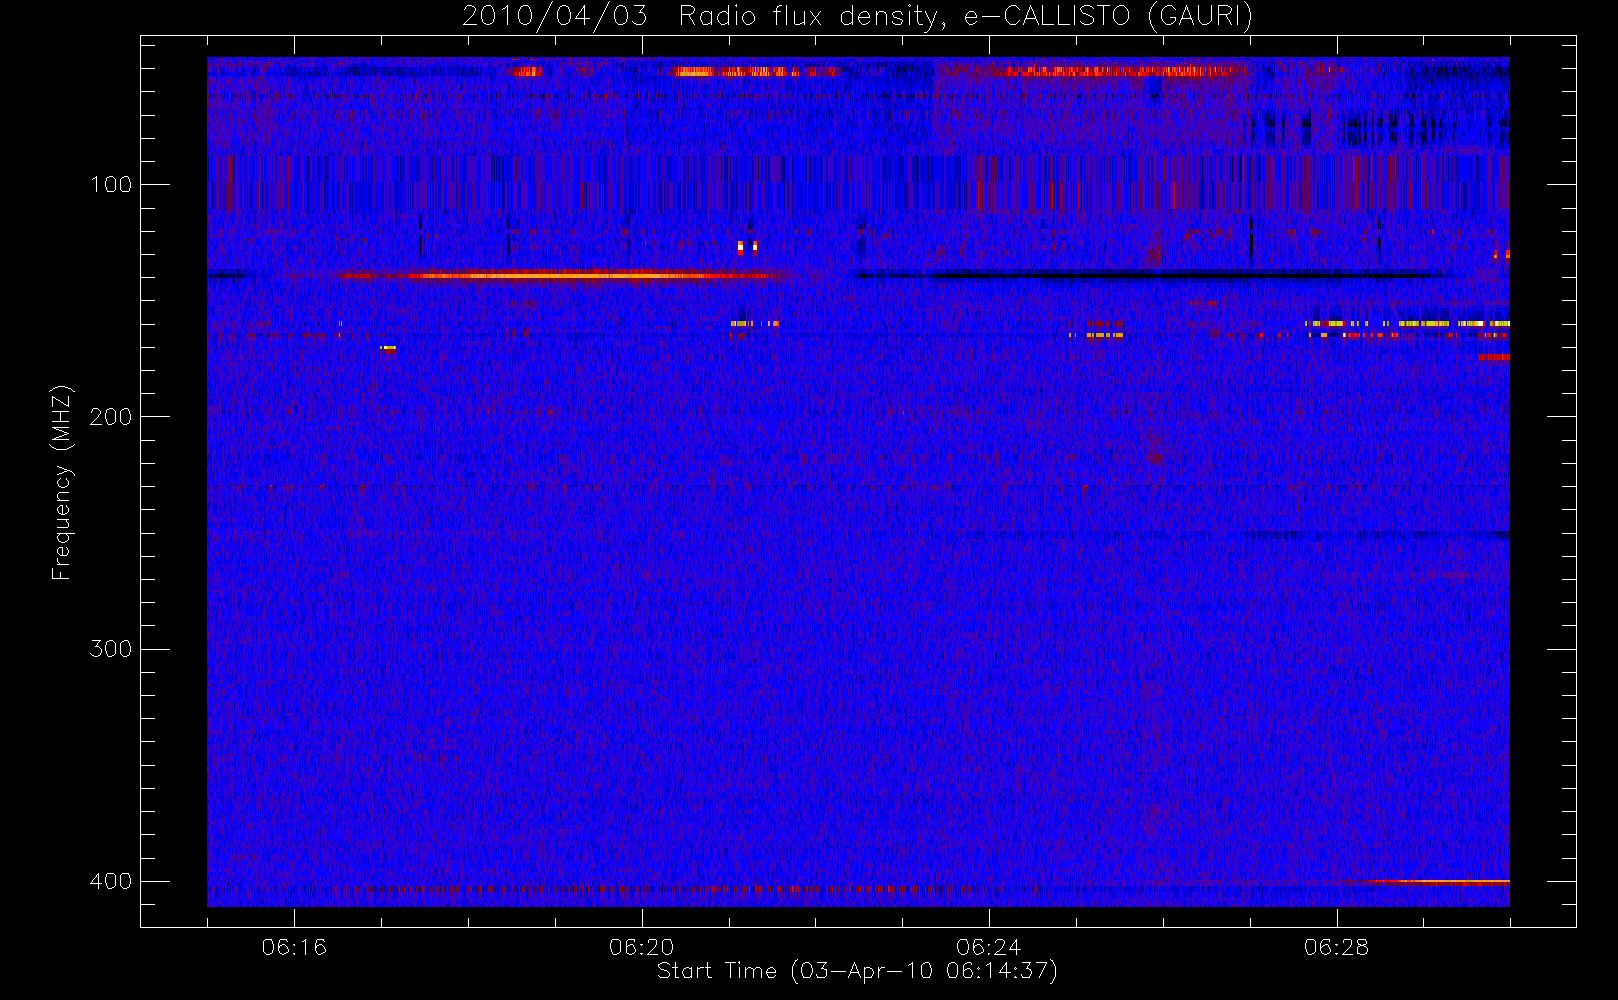Click the two bright spots near 127 MHz
The image size is (1618, 1000).
[747, 246]
